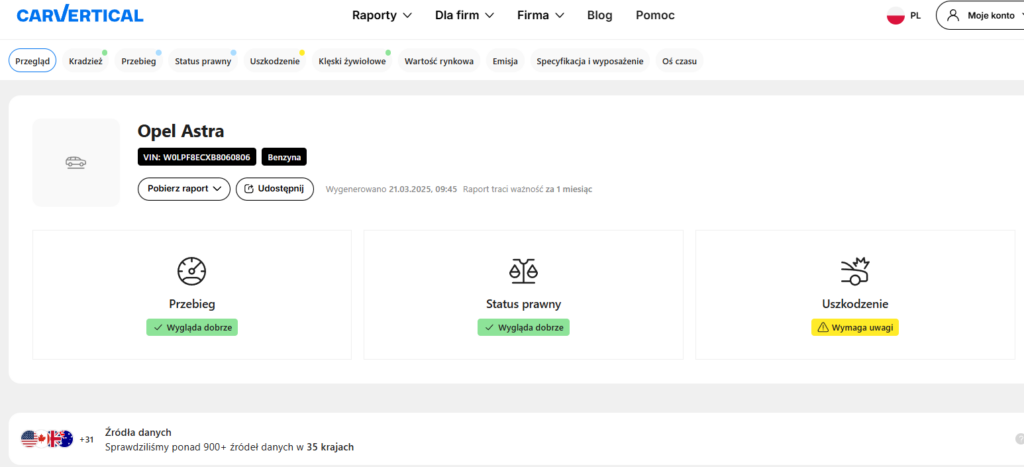
Task: Open the Blog link
Action: 600,16
